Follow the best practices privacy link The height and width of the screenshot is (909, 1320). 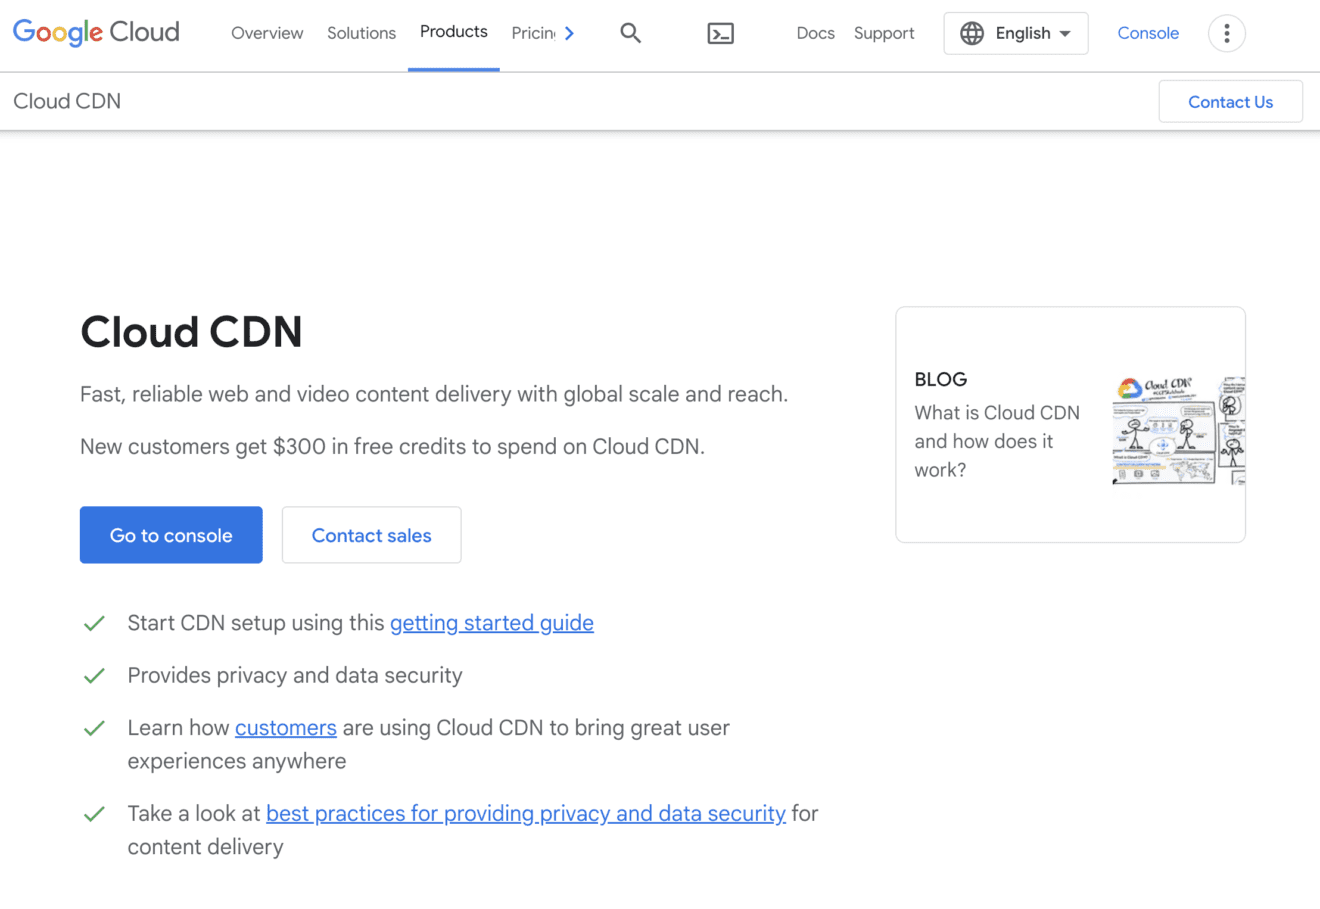point(525,813)
